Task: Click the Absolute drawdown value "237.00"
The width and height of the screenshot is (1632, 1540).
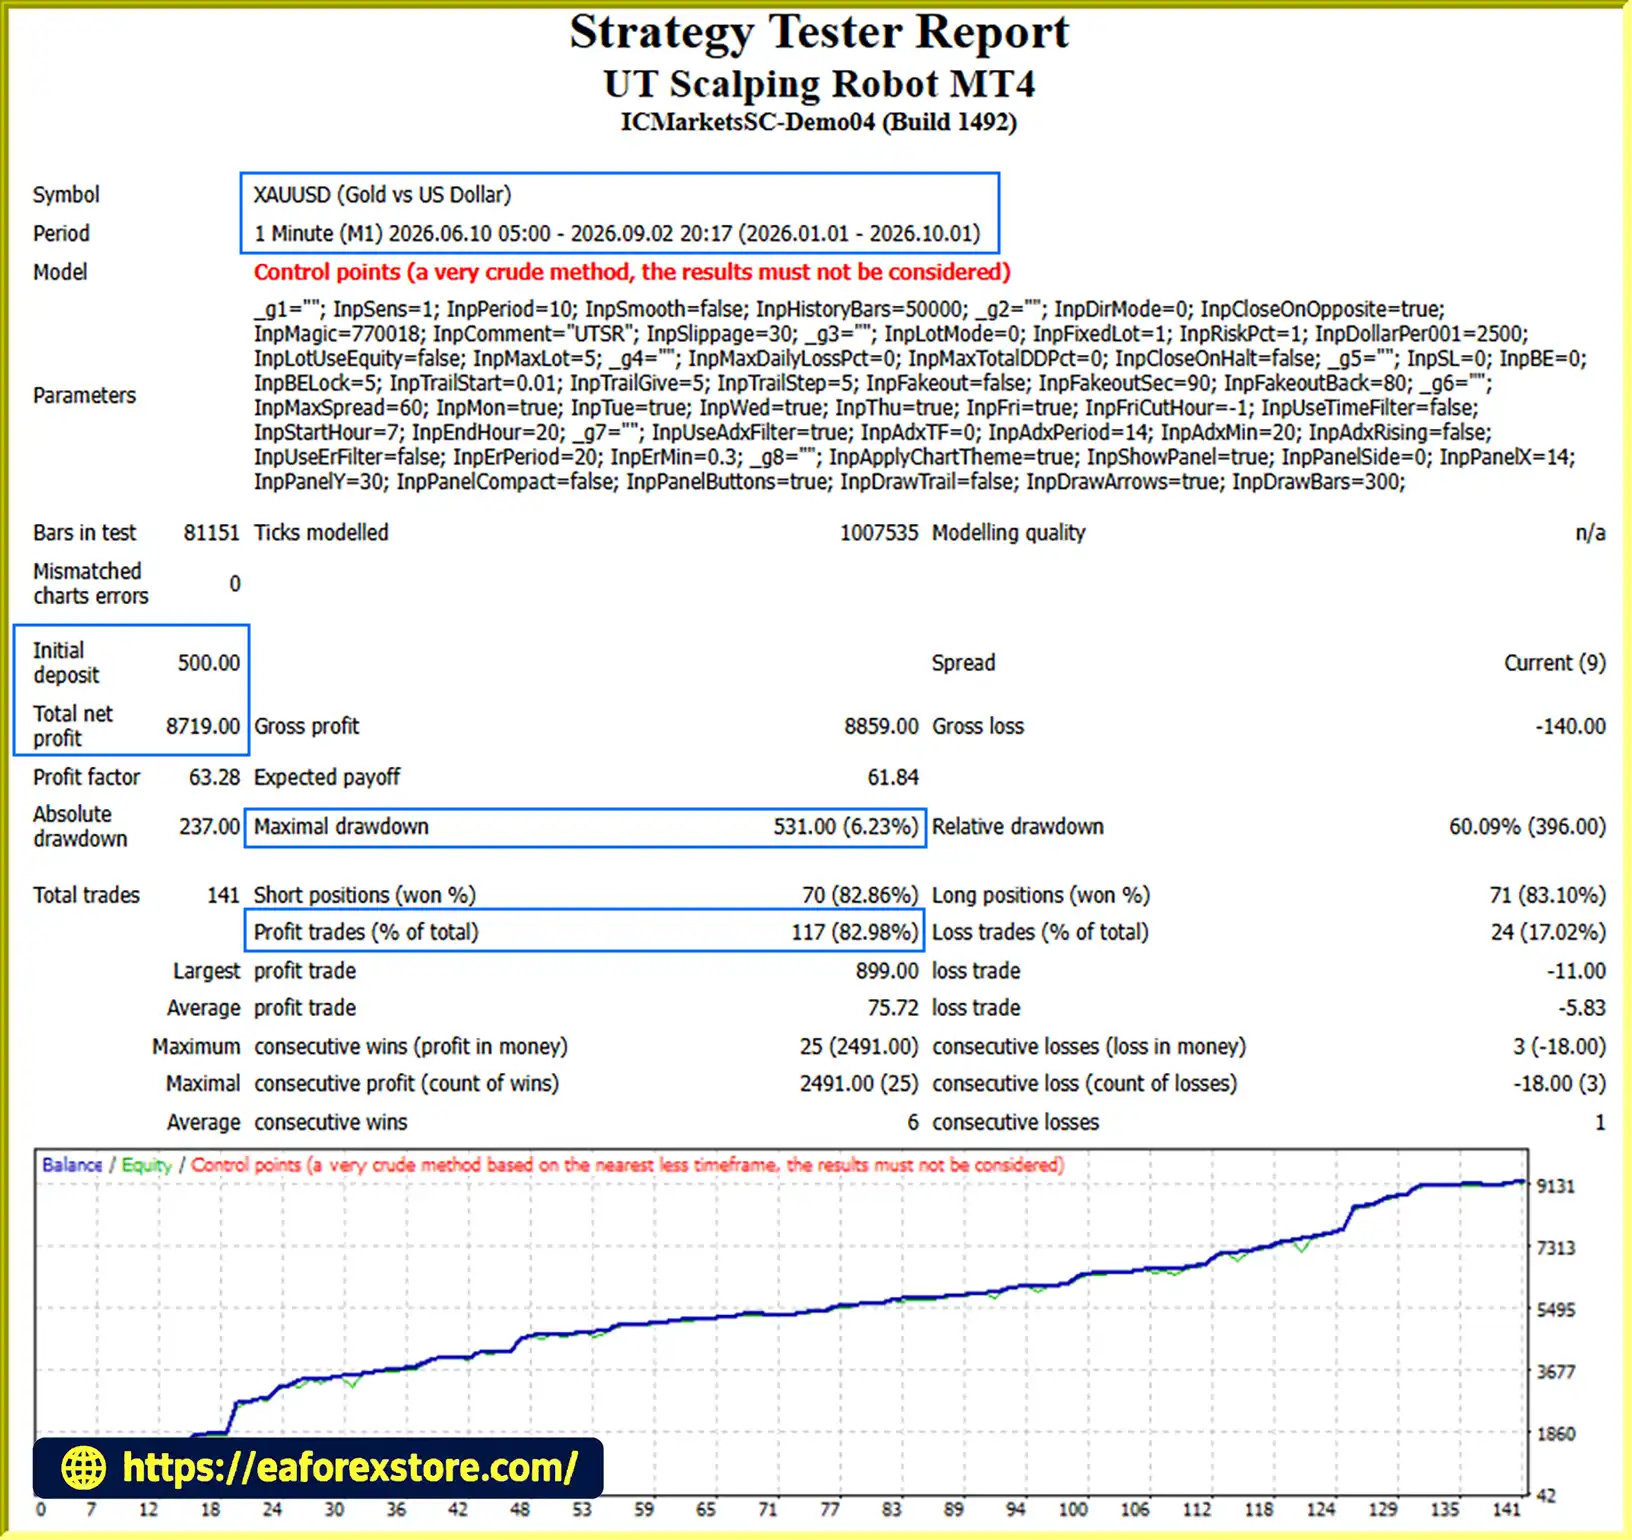Action: click(x=209, y=827)
